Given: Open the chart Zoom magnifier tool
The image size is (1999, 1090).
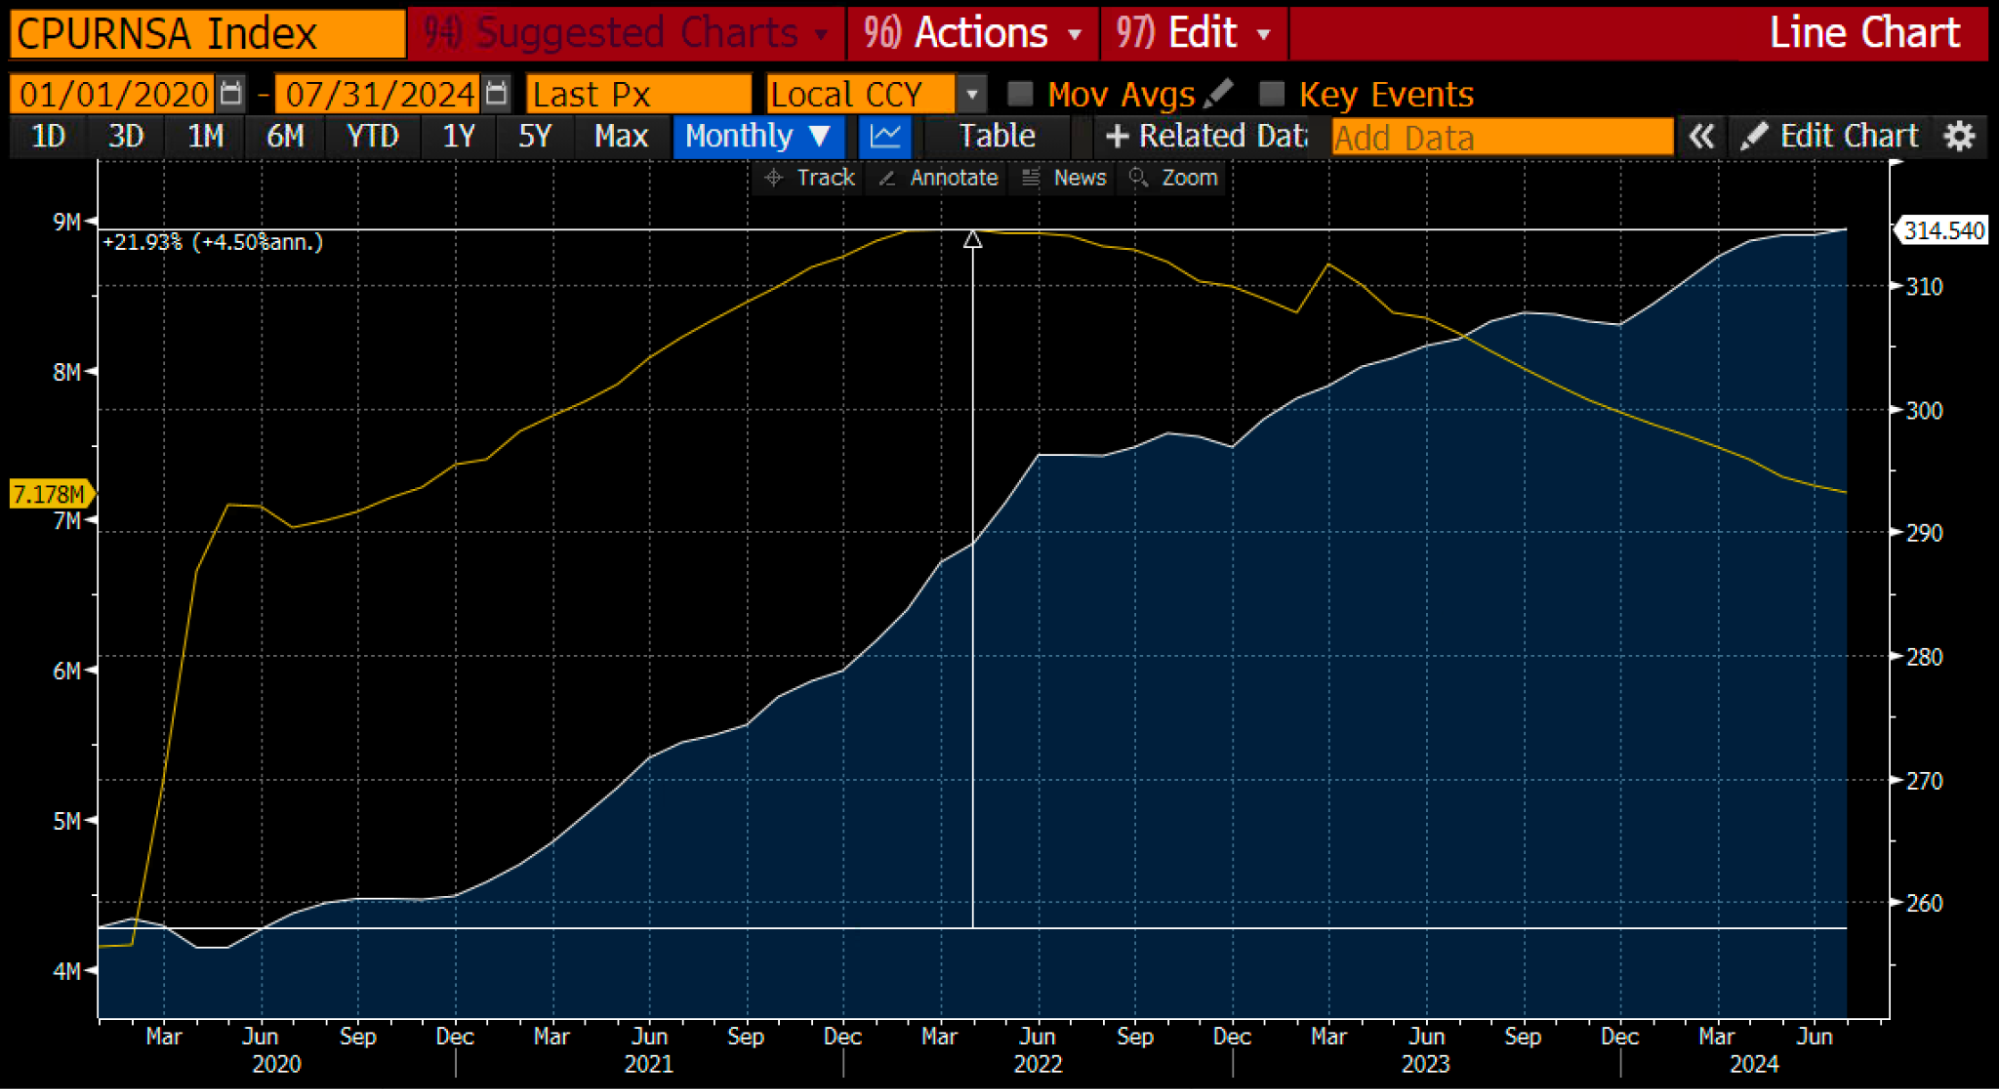Looking at the screenshot, I should click(x=1174, y=178).
